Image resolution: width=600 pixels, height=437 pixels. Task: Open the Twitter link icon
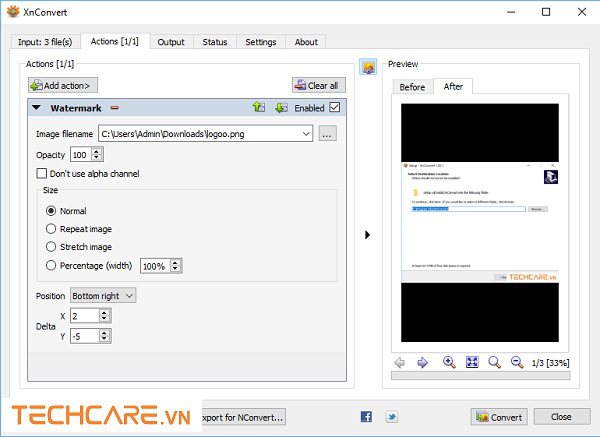click(392, 416)
